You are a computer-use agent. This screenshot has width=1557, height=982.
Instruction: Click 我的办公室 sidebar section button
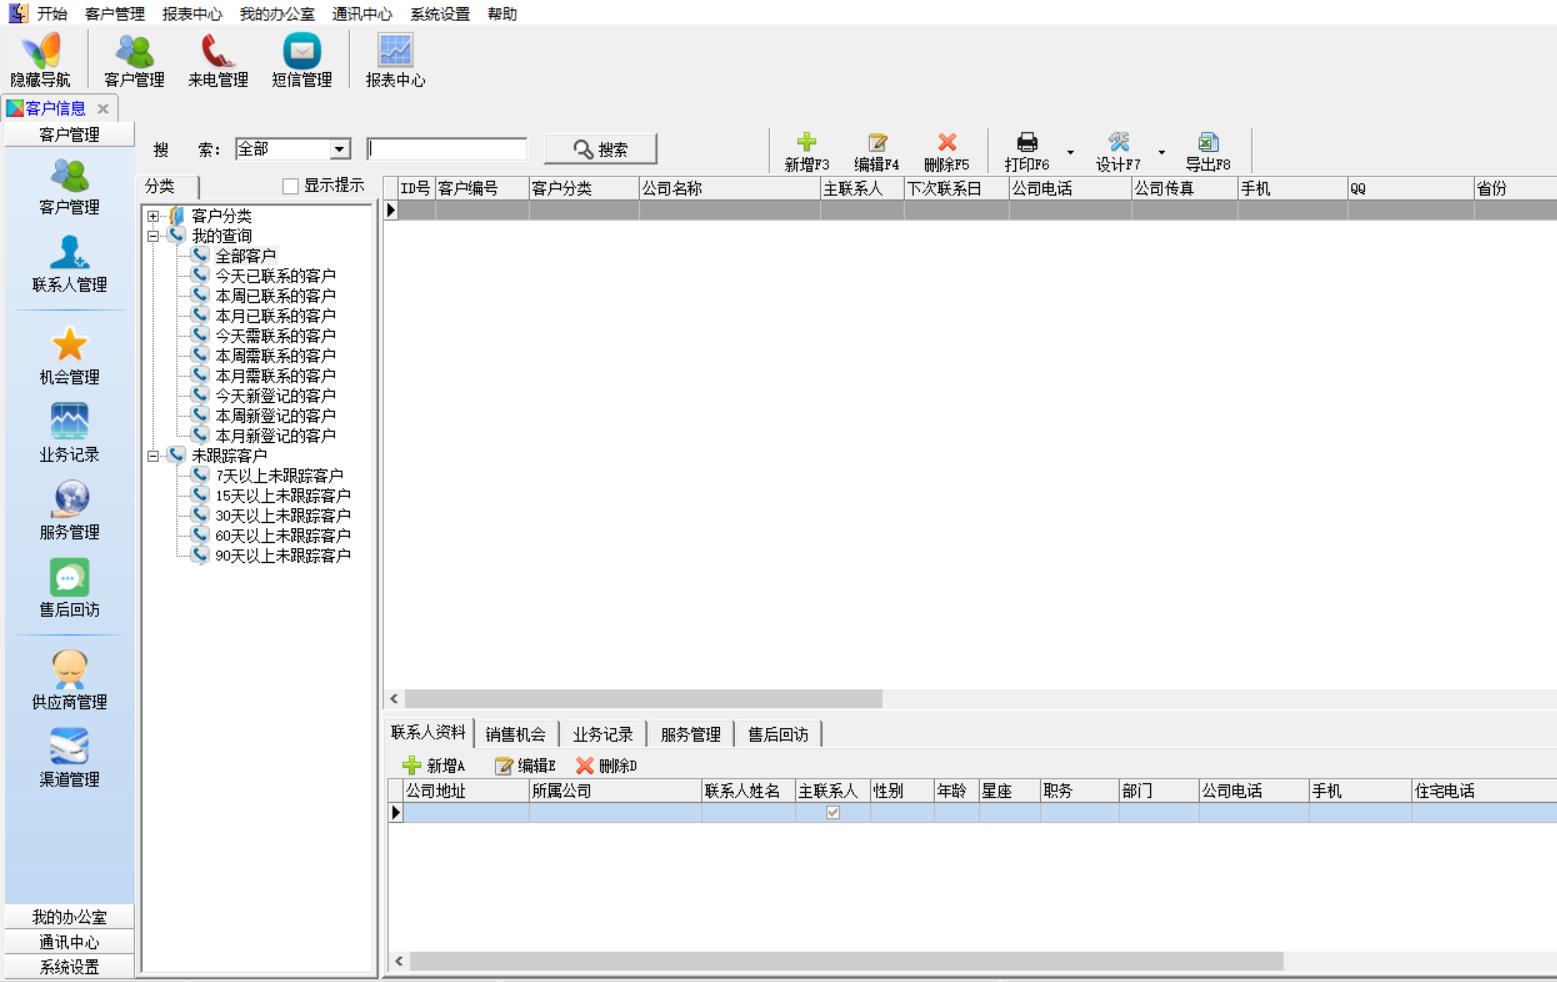(69, 917)
